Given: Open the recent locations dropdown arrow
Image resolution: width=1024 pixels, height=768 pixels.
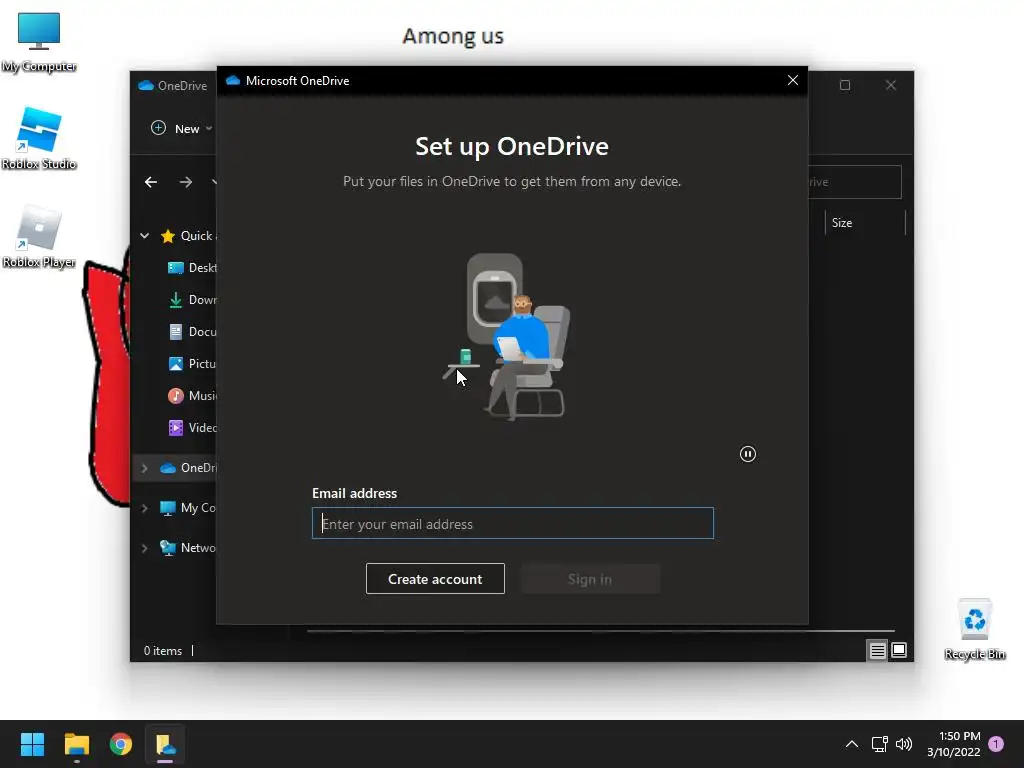Looking at the screenshot, I should click(x=213, y=182).
